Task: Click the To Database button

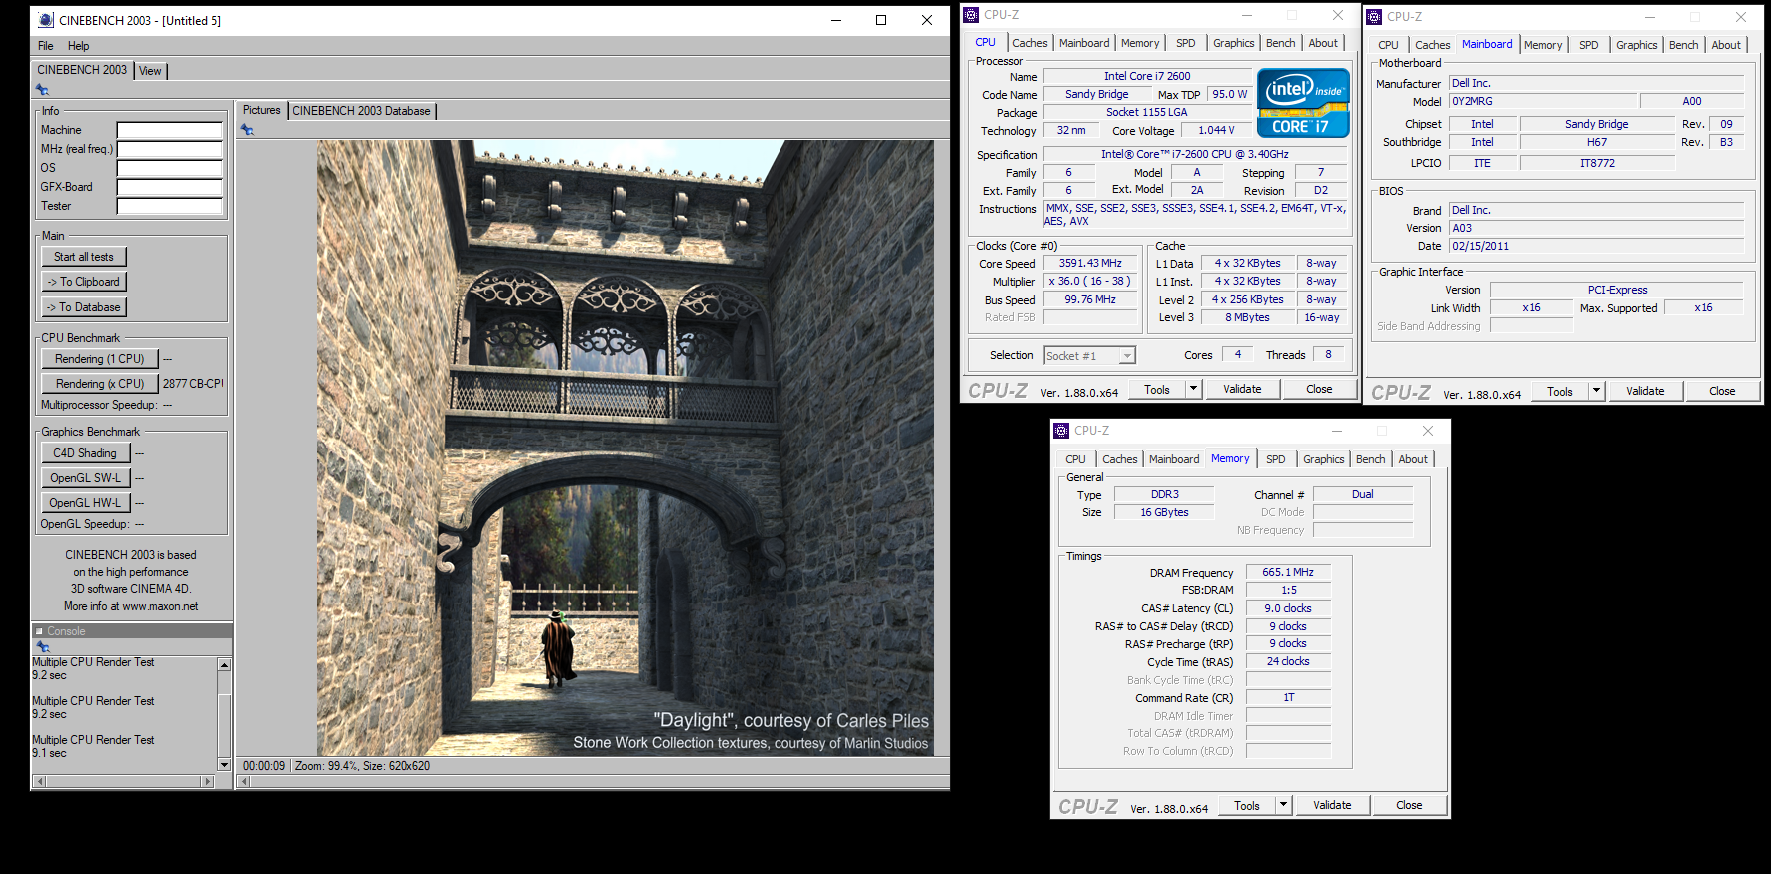Action: click(x=84, y=307)
